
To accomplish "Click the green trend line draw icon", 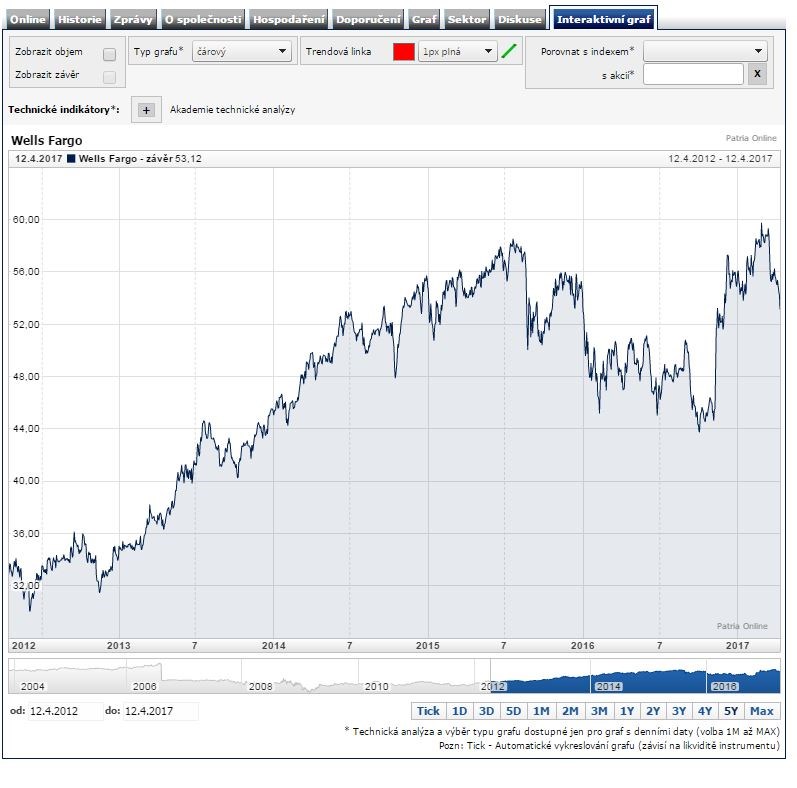I will pos(509,51).
